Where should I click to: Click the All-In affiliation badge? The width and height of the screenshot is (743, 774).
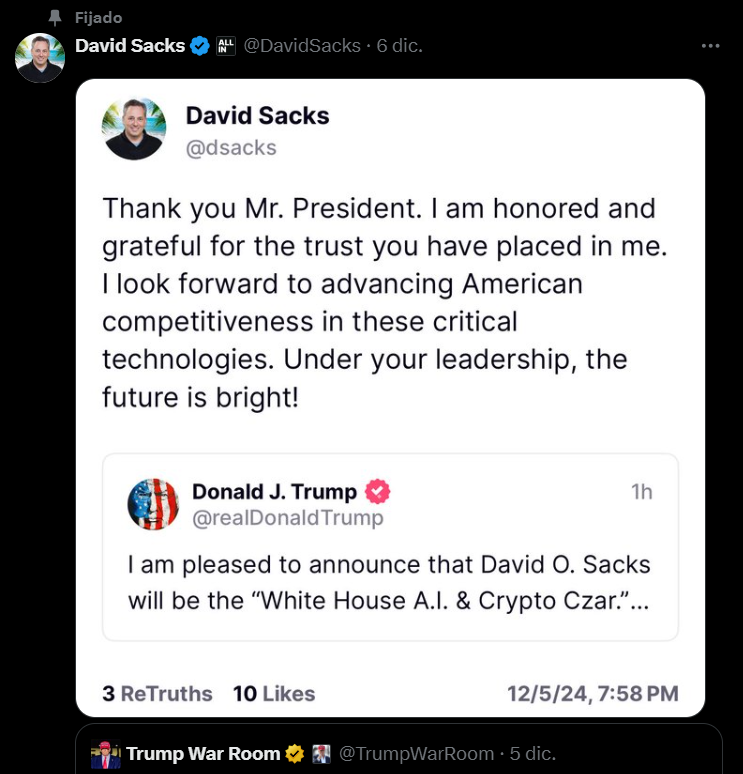pos(226,46)
